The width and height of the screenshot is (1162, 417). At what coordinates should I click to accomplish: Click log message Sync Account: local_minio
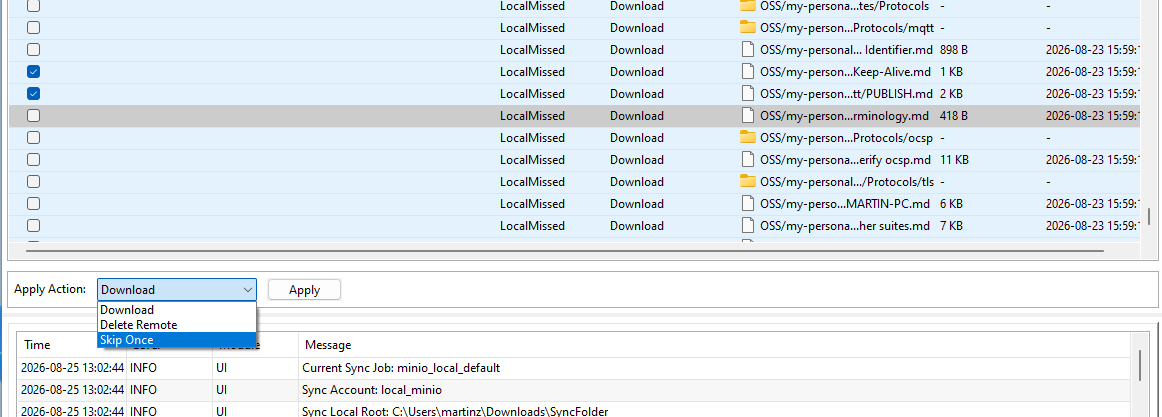click(372, 390)
